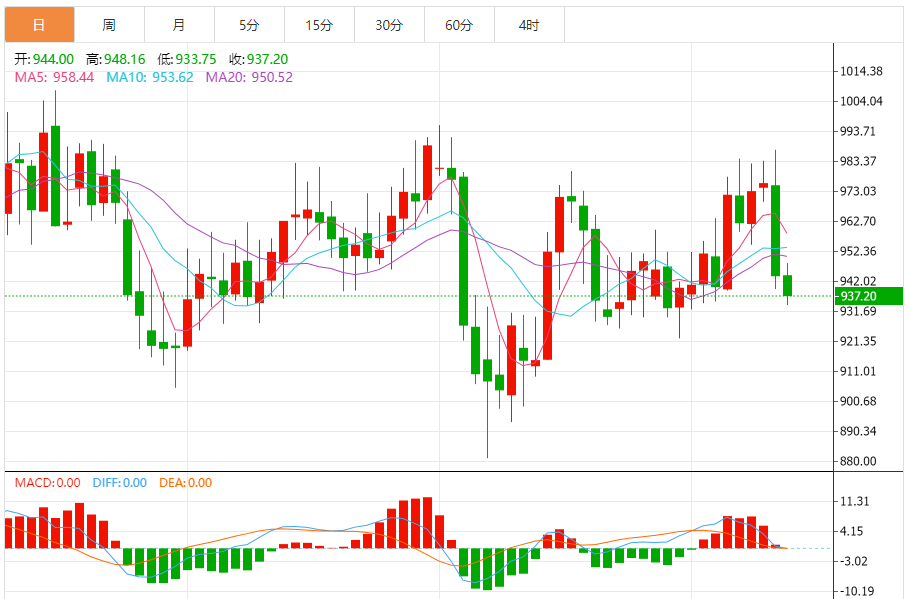Click the 低:933.75 low price text

pyautogui.click(x=187, y=59)
